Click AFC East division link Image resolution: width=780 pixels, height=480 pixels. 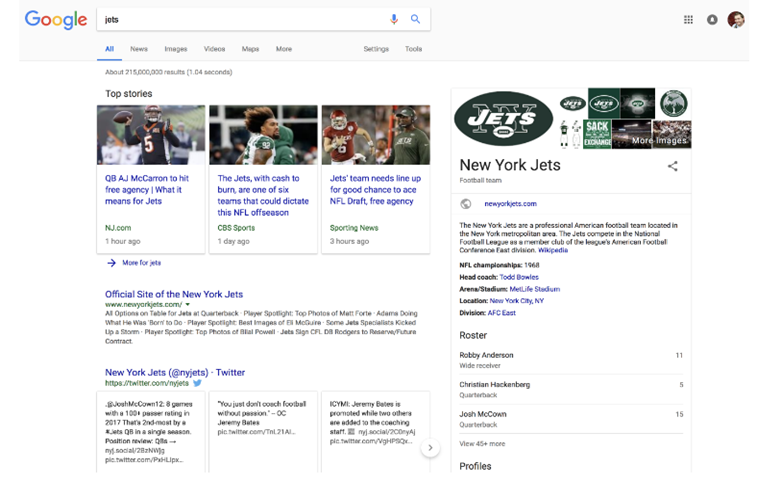501,313
